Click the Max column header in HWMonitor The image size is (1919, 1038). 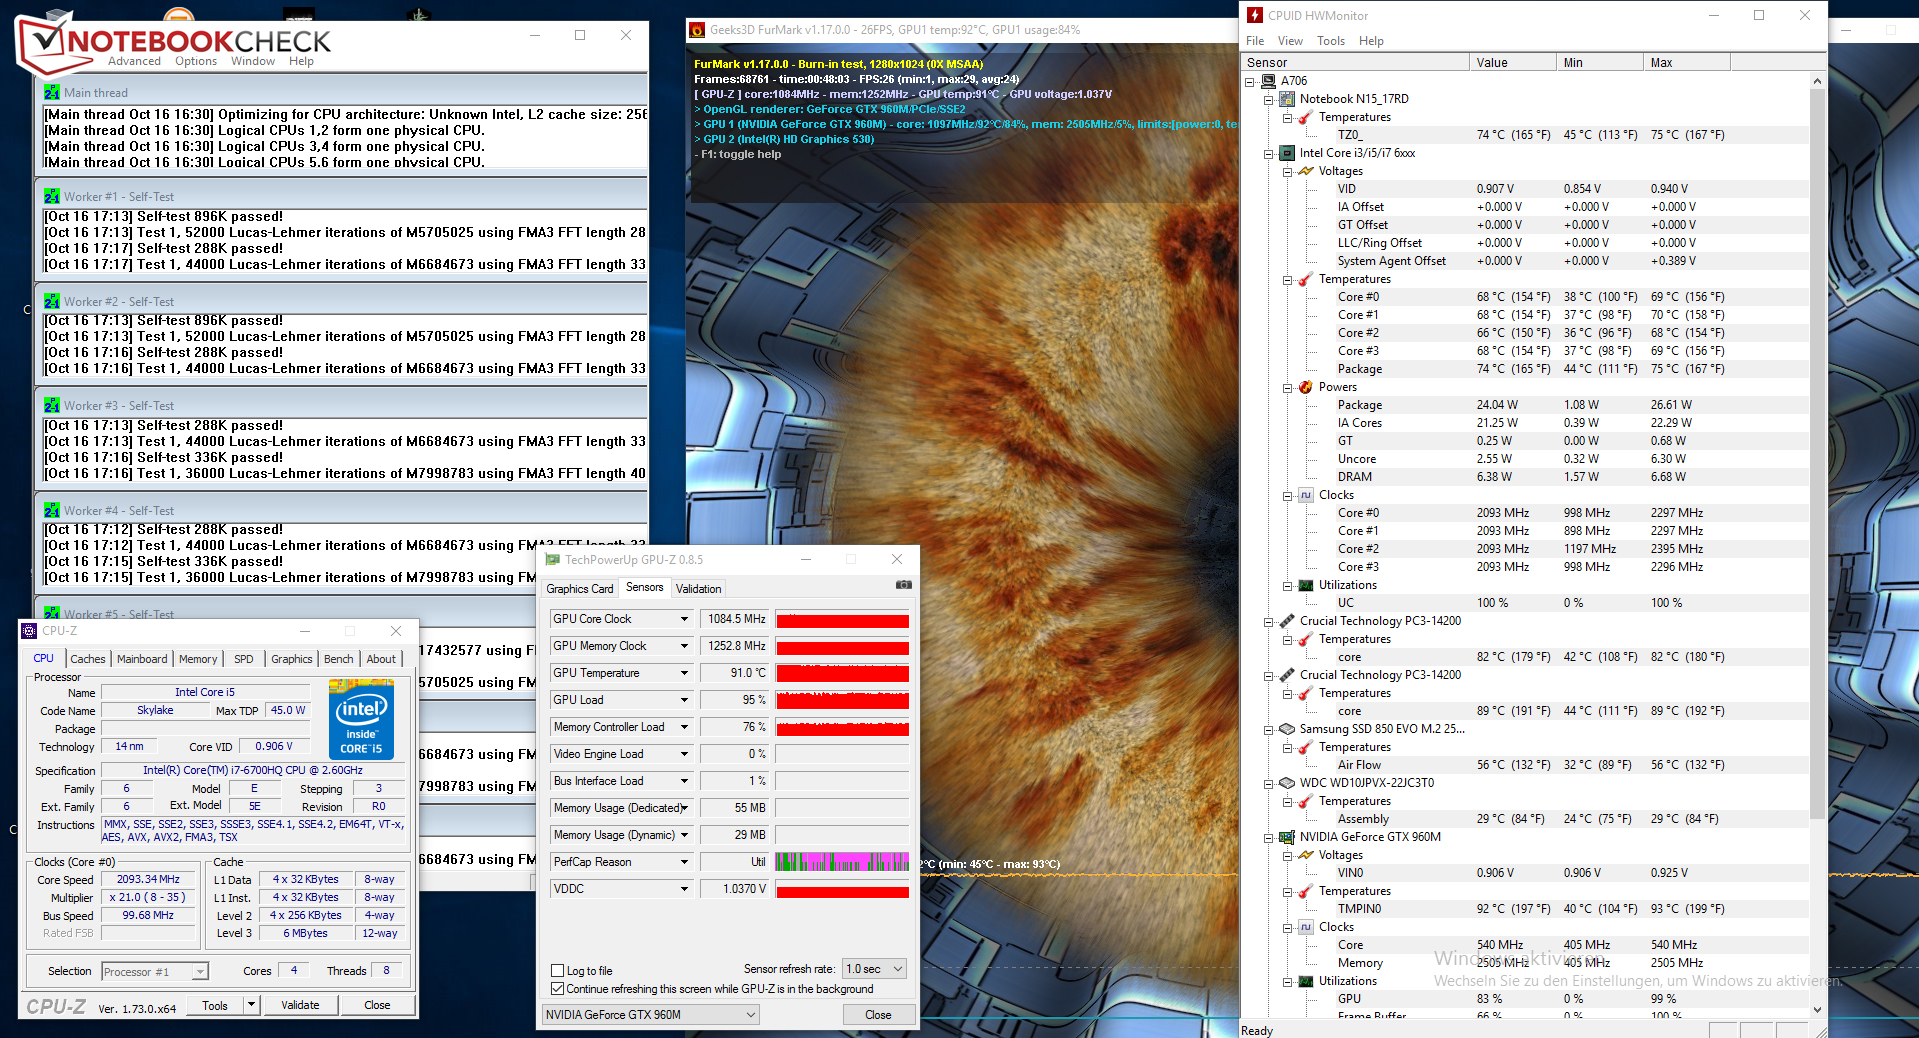pos(1686,62)
